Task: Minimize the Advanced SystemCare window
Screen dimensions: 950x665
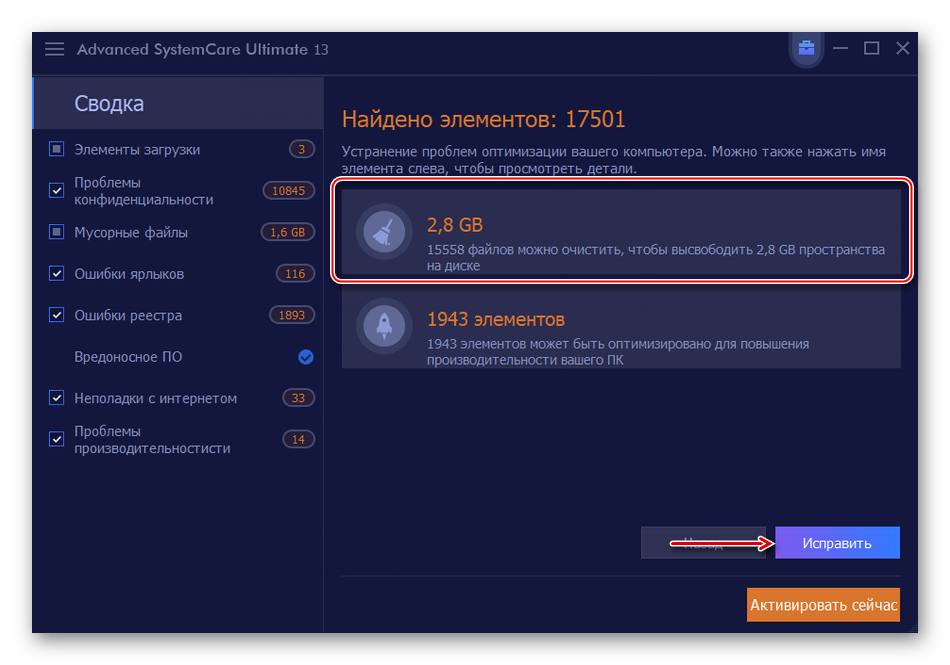Action: [842, 48]
